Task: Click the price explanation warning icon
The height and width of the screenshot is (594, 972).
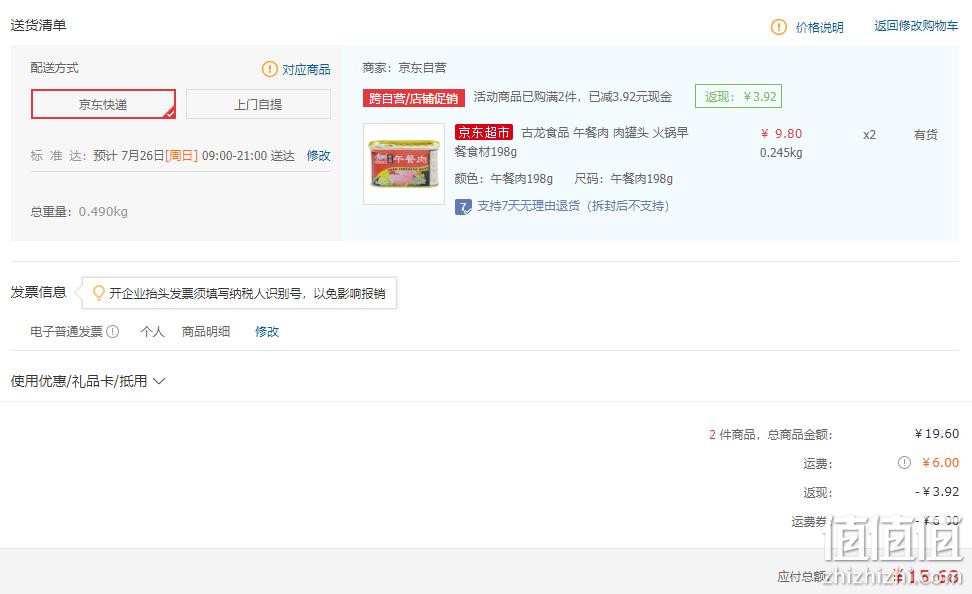Action: (x=779, y=27)
